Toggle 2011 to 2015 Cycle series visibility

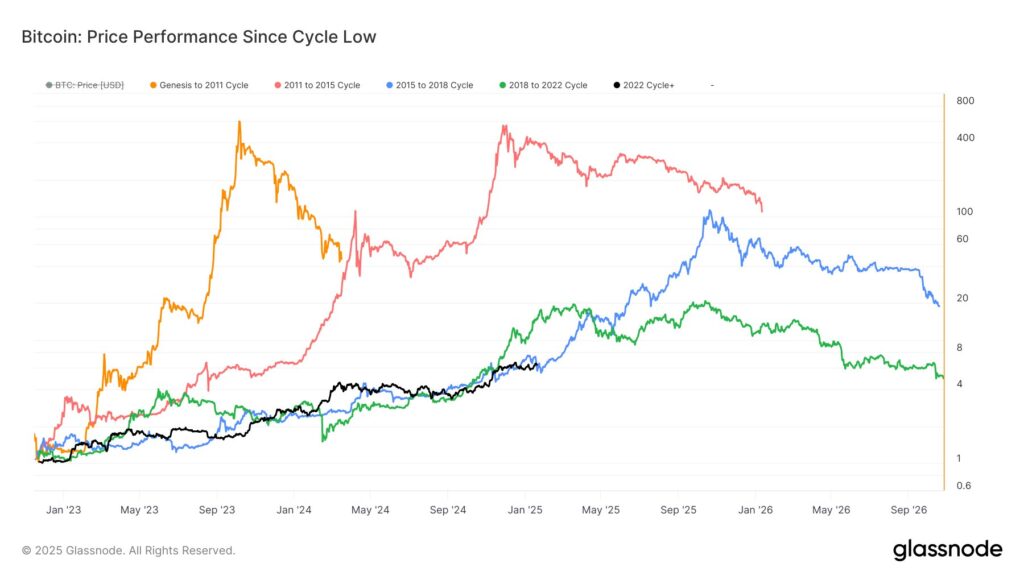pos(317,85)
